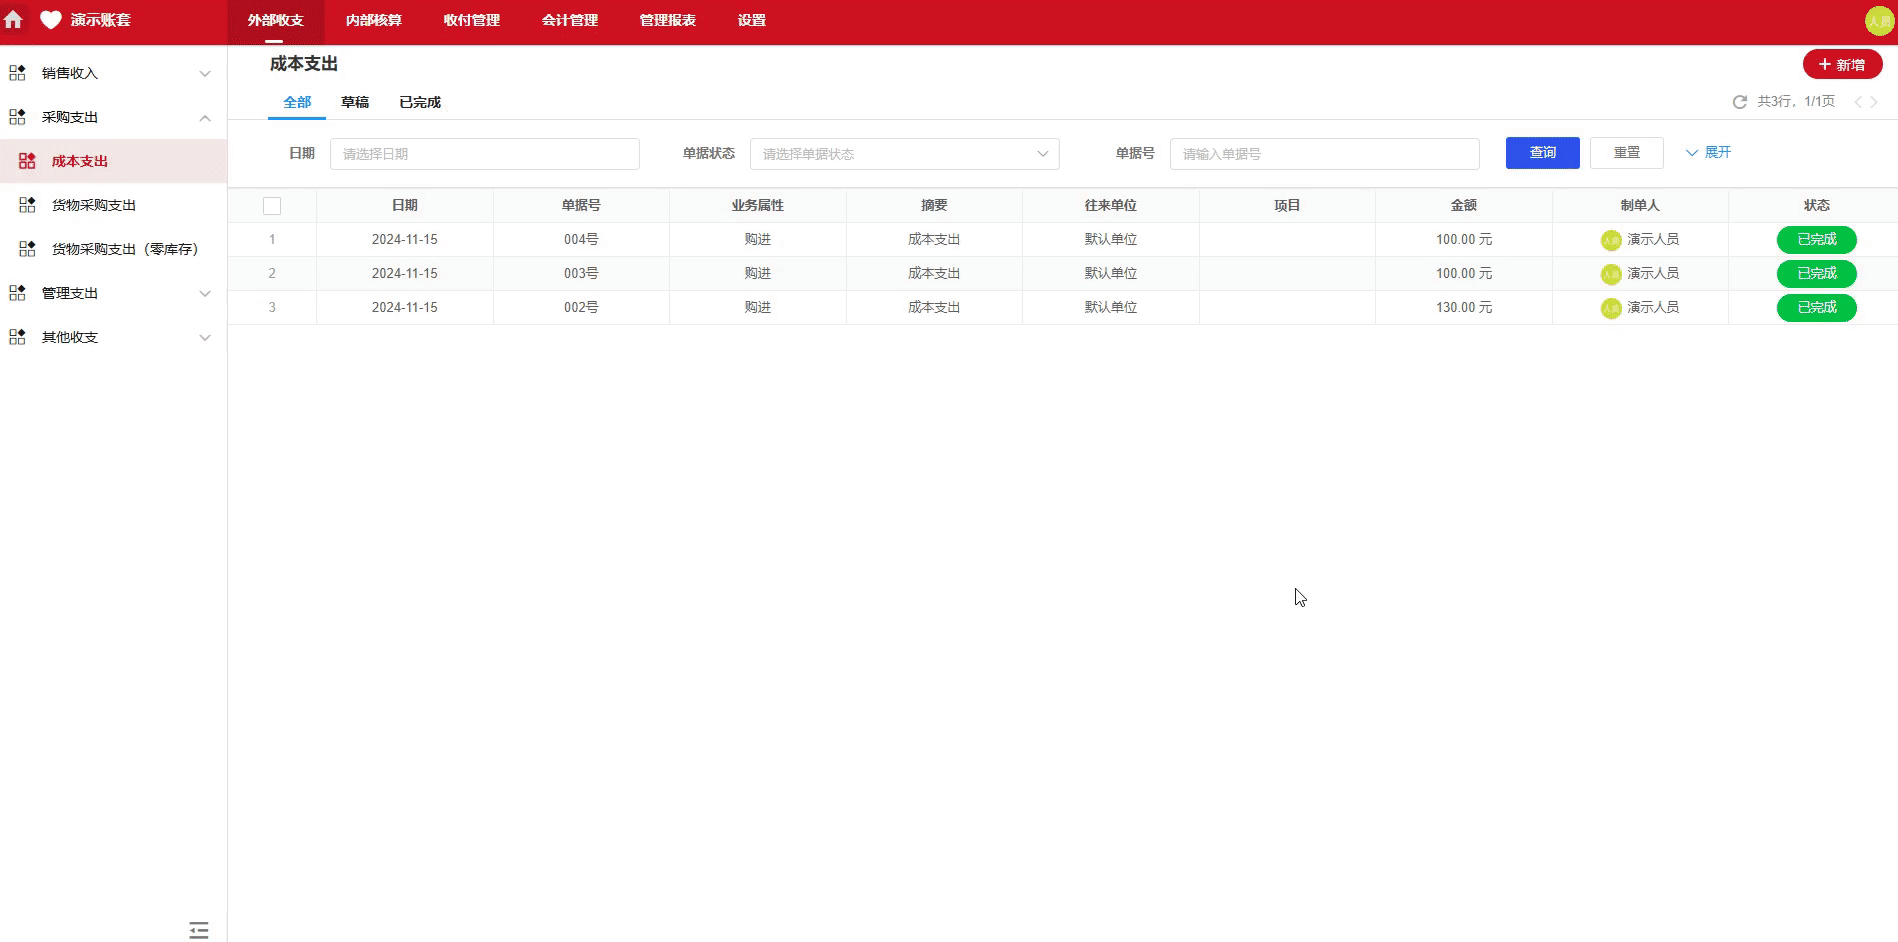Screen dimensions: 1898x942
Task: Click the green 已完成 pill on row 002号
Action: pyautogui.click(x=1816, y=307)
